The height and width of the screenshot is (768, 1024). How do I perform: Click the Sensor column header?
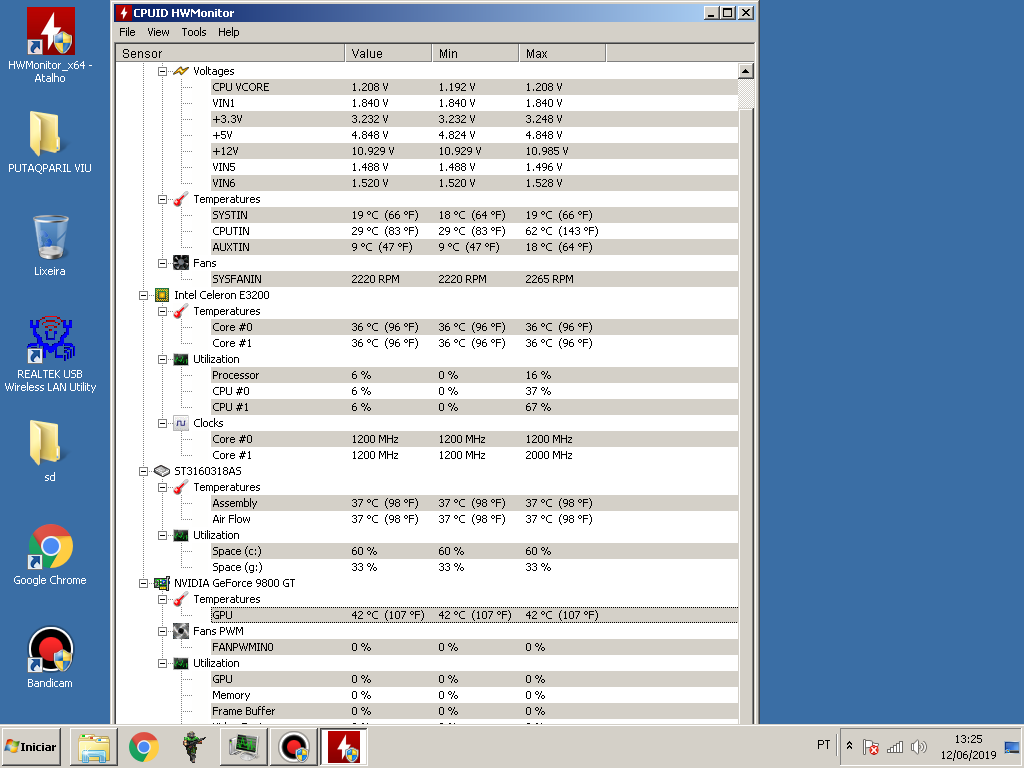click(231, 54)
